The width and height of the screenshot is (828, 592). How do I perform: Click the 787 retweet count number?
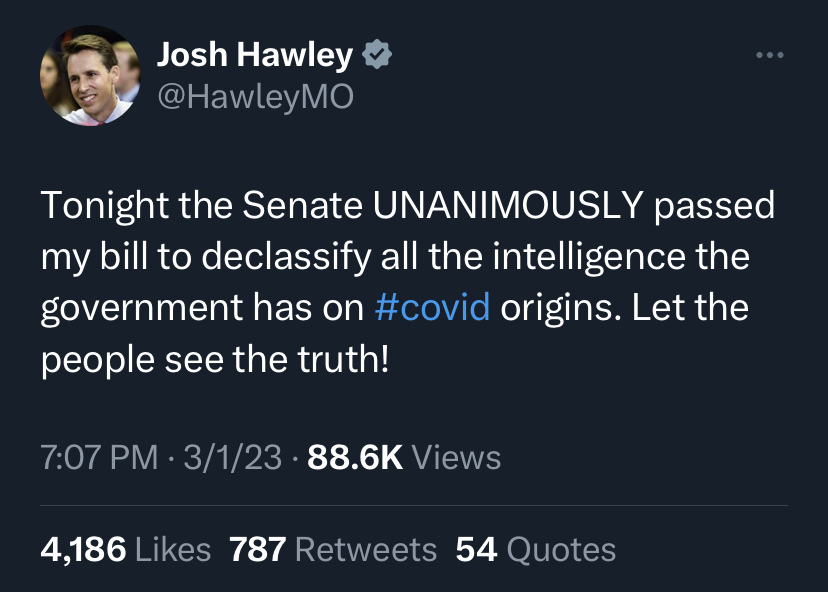[258, 549]
